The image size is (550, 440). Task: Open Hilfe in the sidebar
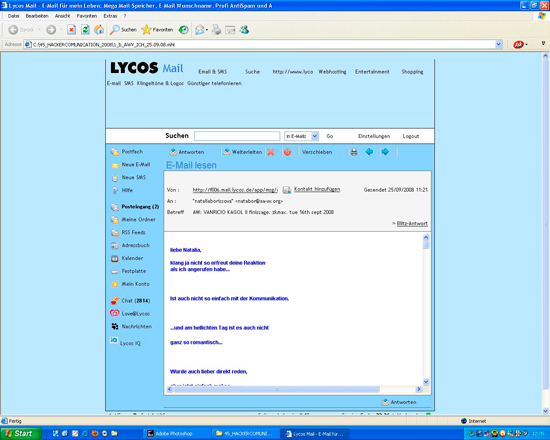pyautogui.click(x=122, y=190)
